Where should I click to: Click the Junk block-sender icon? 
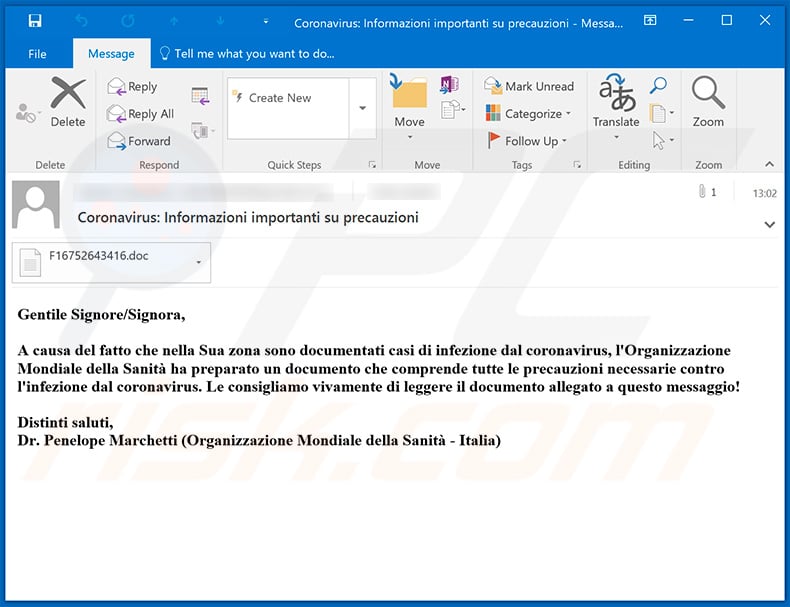pyautogui.click(x=26, y=113)
